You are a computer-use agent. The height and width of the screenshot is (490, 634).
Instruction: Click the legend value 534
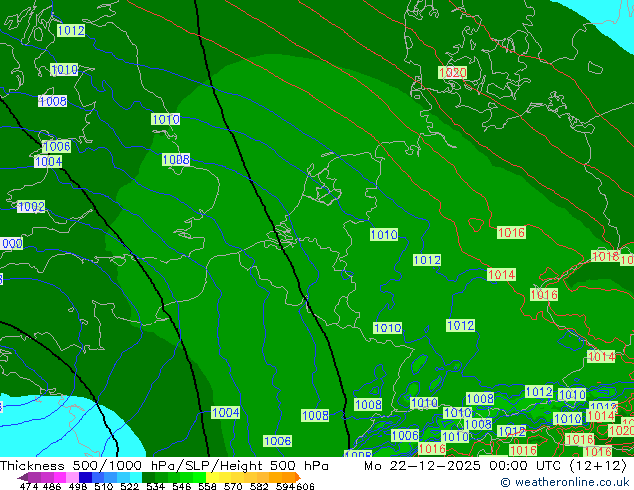(155, 486)
